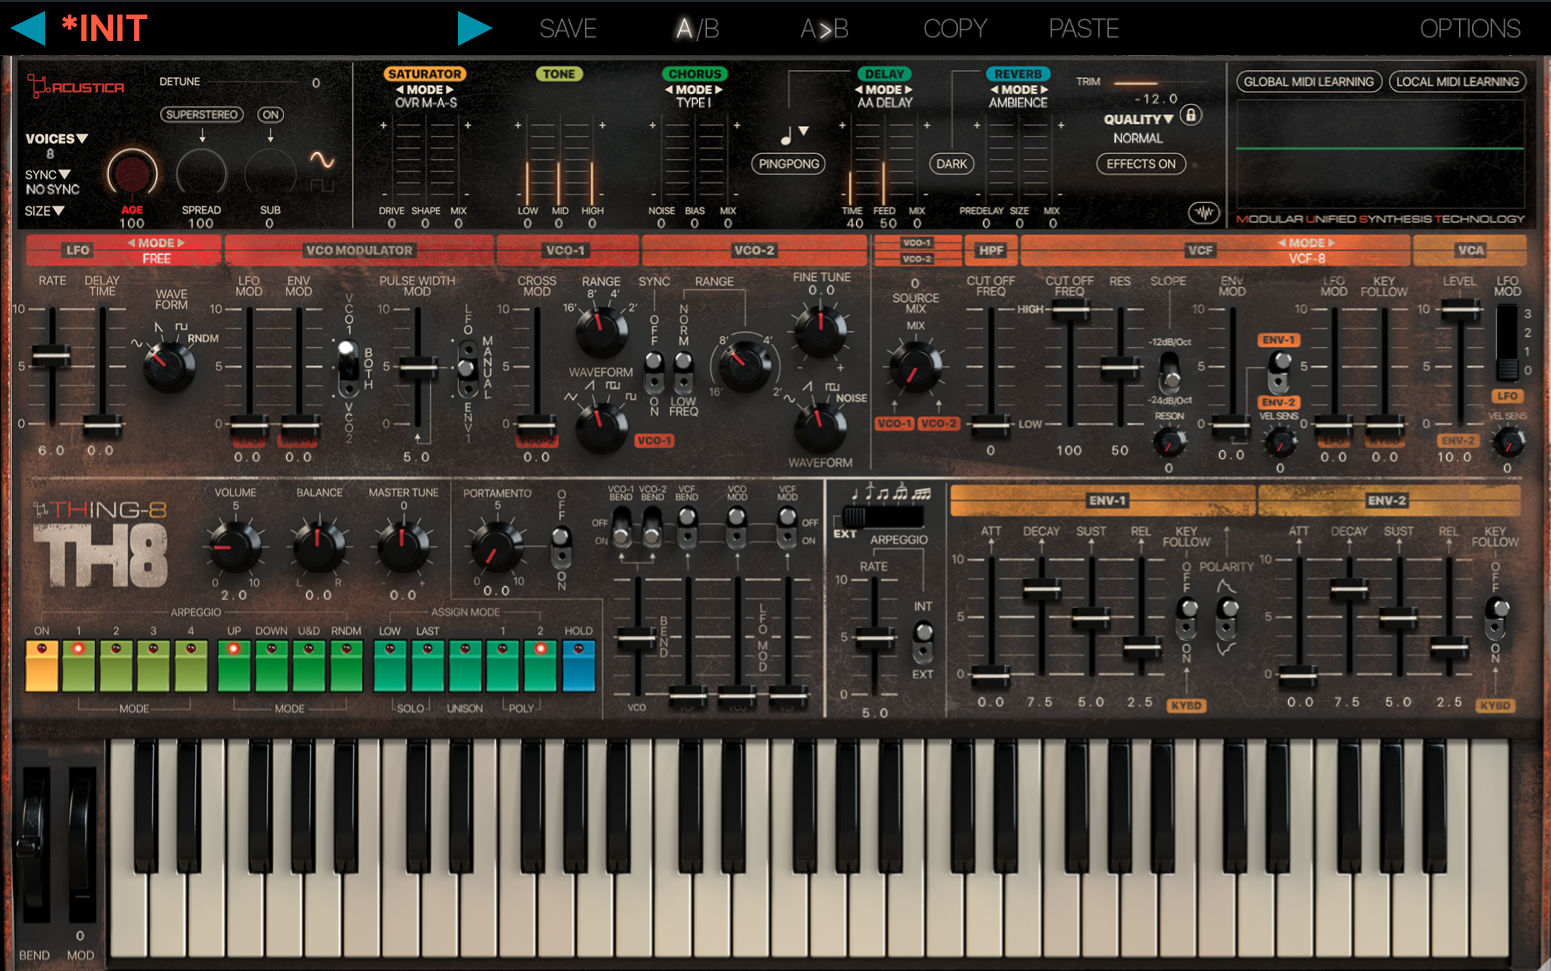Click the AGE knob
The width and height of the screenshot is (1551, 971).
pyautogui.click(x=132, y=174)
